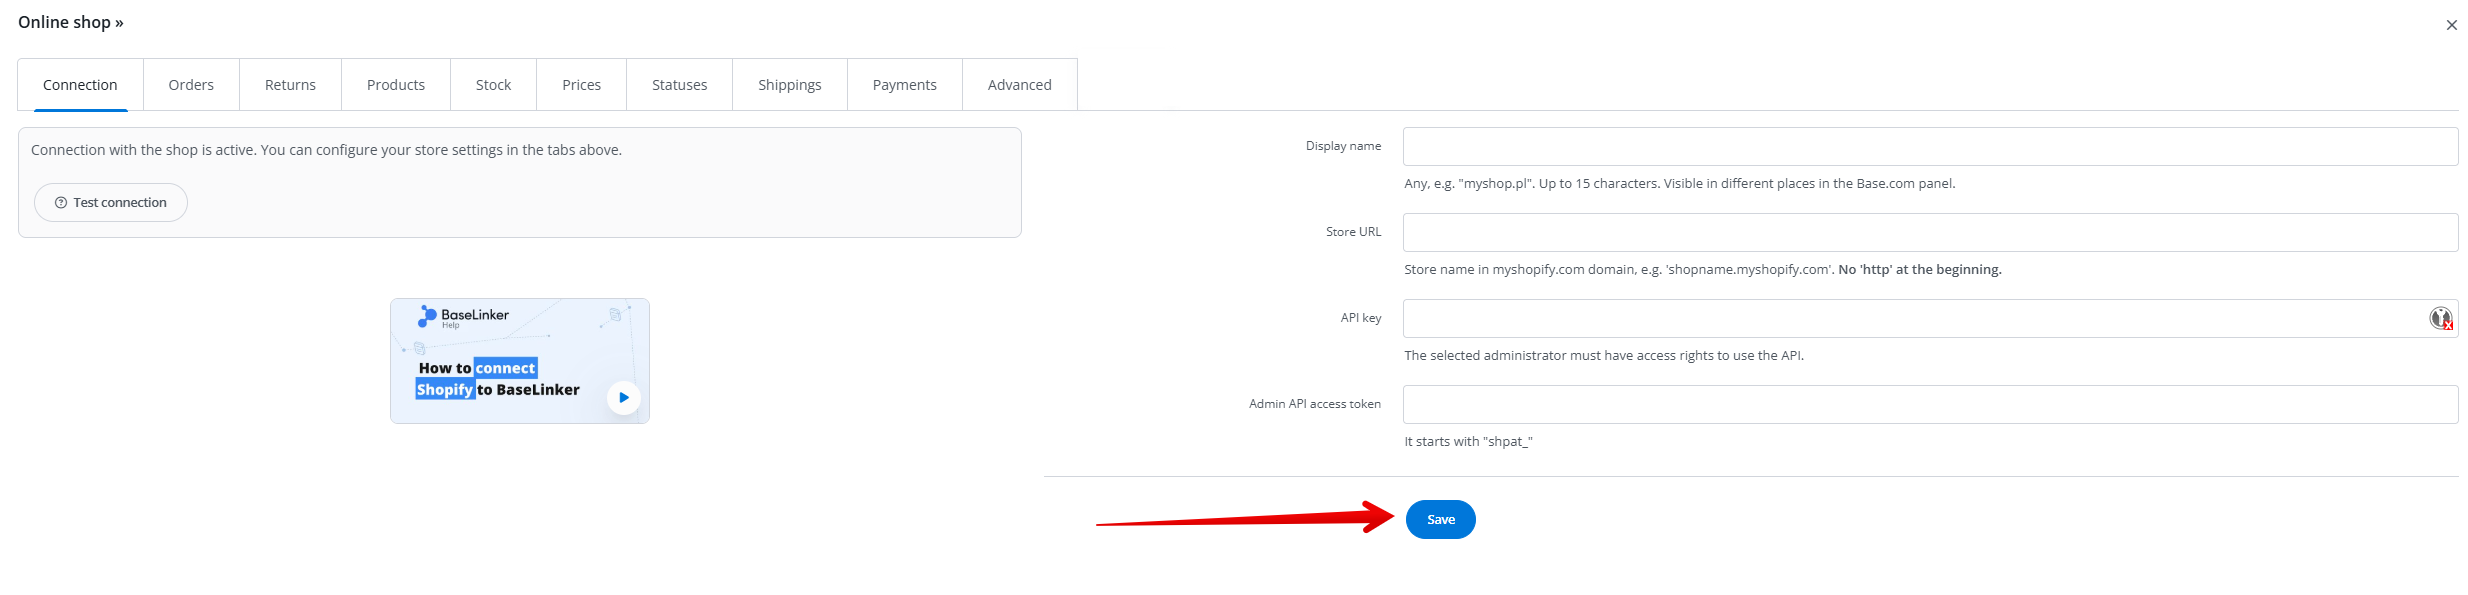
Task: Click into the Store URL field
Action: pyautogui.click(x=1929, y=232)
